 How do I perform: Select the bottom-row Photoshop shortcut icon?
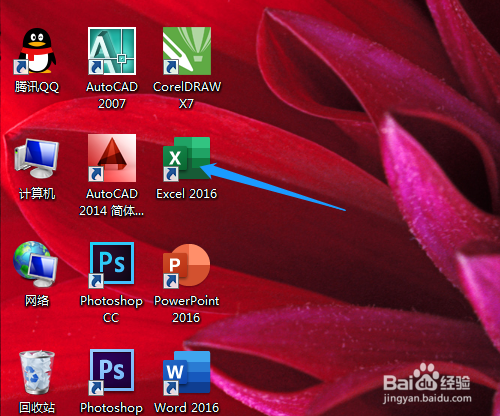[112, 372]
